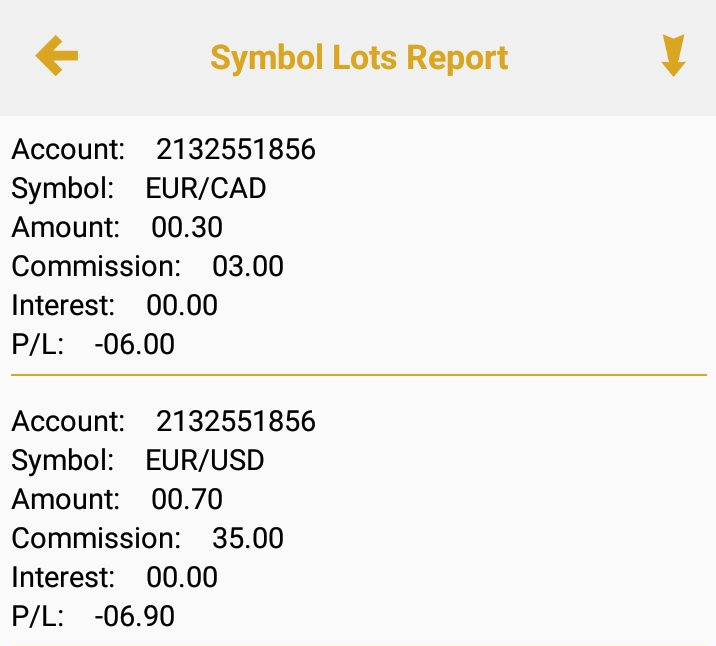Tap the download arrow icon
Image resolution: width=716 pixels, height=646 pixels.
tap(673, 56)
